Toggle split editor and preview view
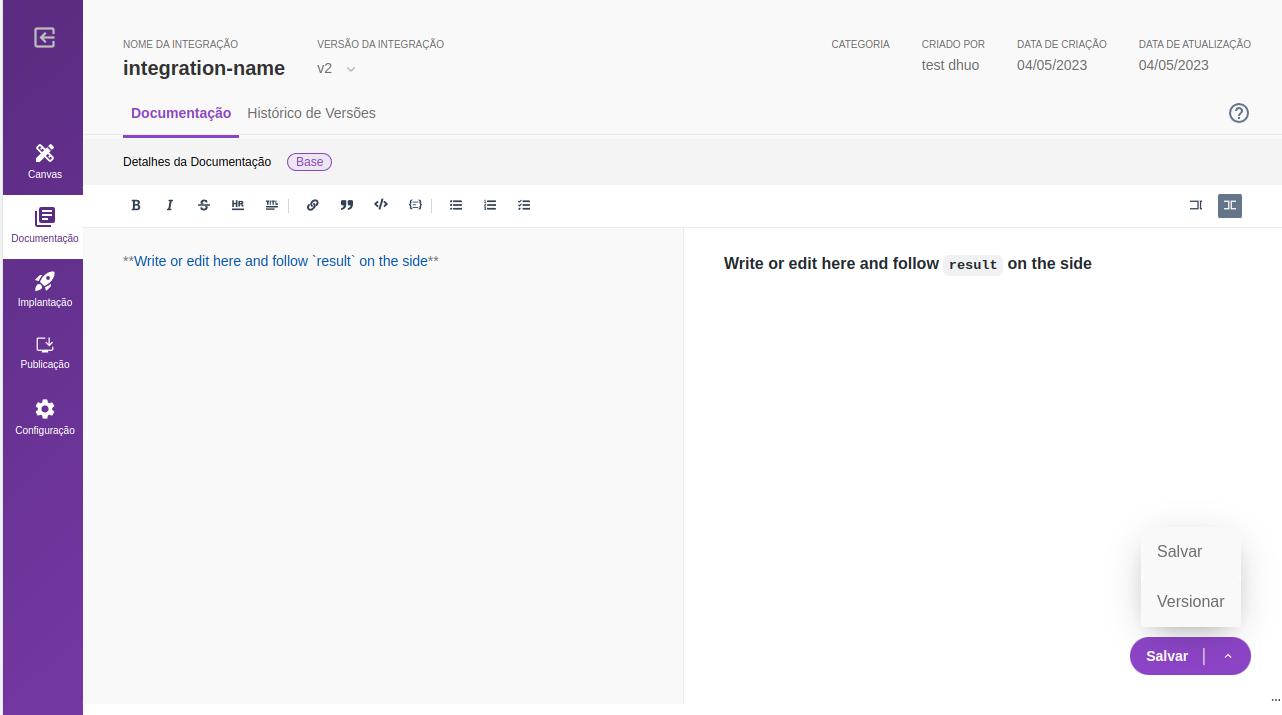Viewport: 1282px width, 715px height. 1230,205
